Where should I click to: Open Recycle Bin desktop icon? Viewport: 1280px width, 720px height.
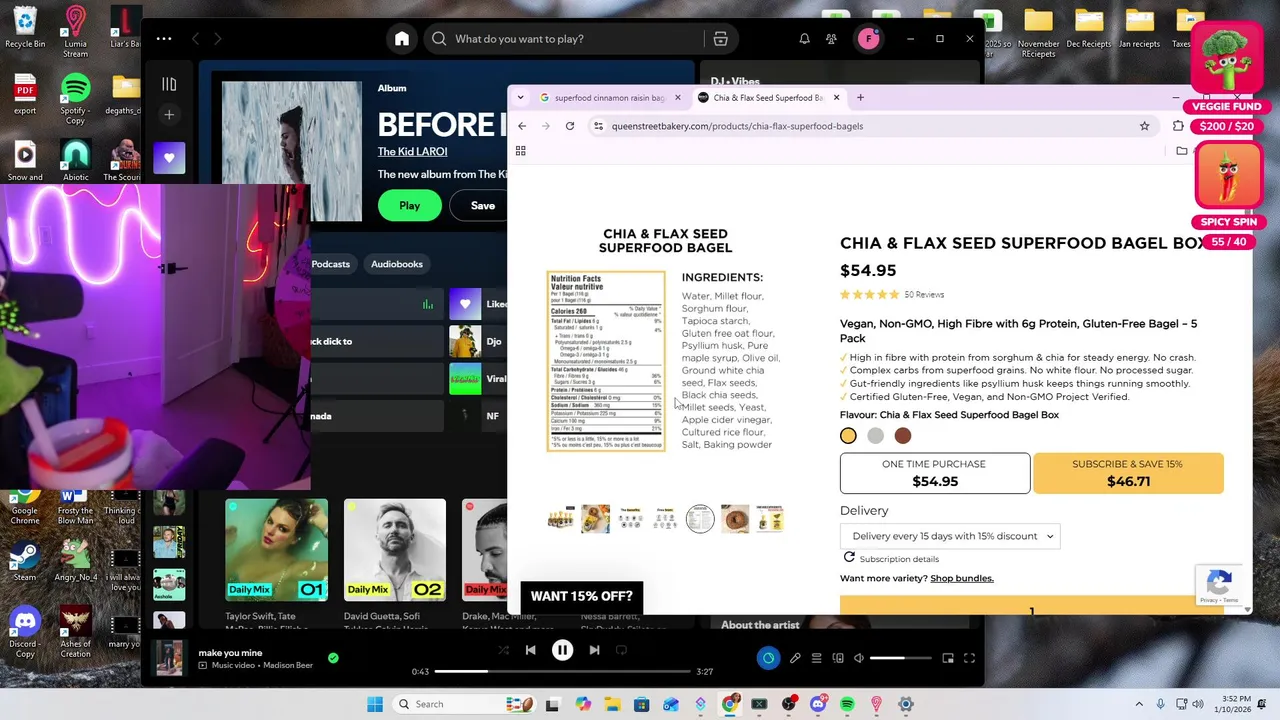click(x=25, y=27)
